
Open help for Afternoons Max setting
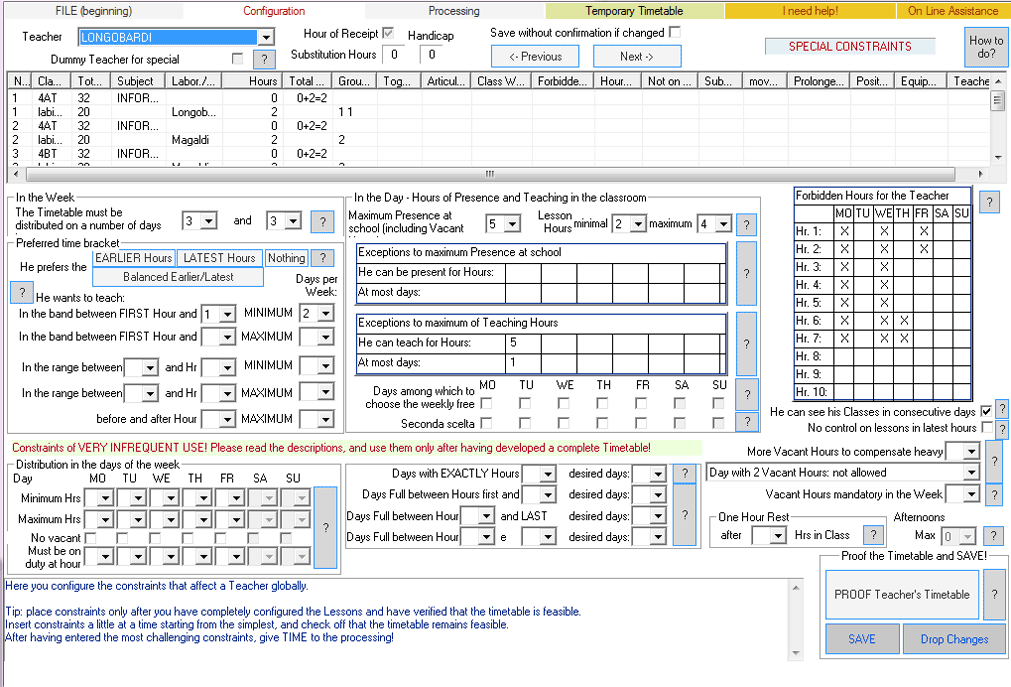[x=994, y=535]
